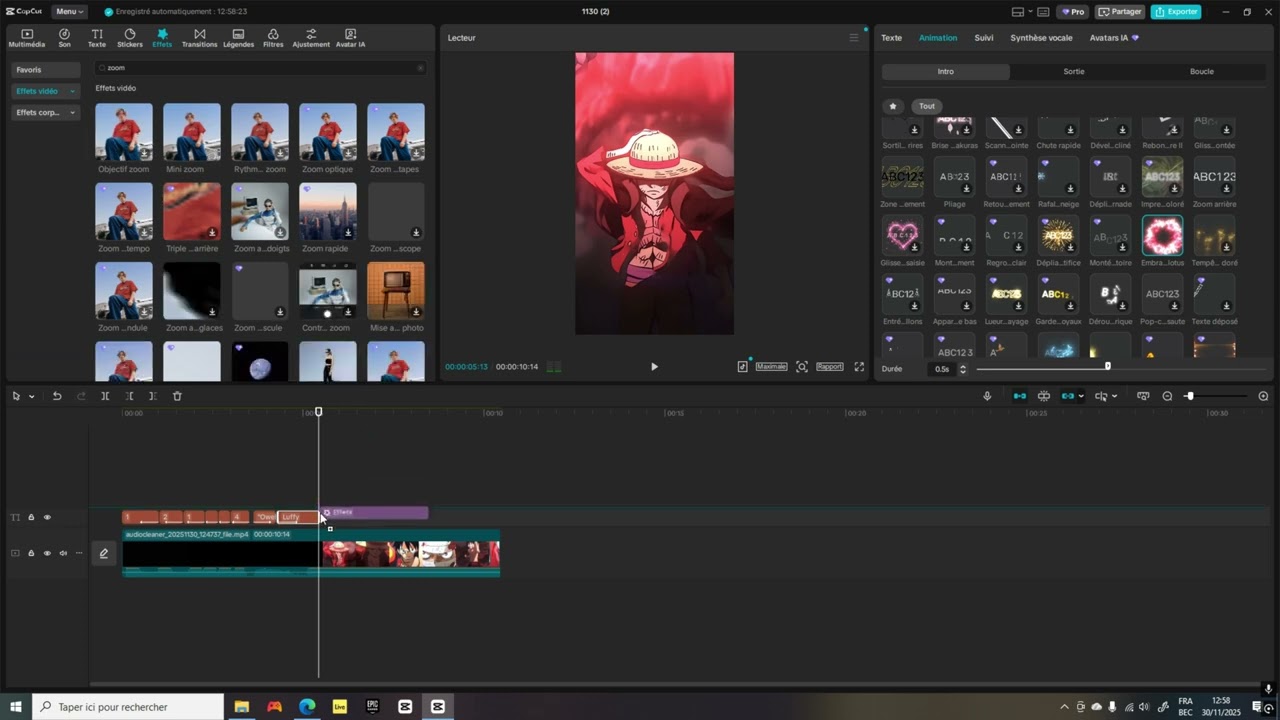Viewport: 1280px width, 720px height.
Task: Open the Menu dropdown
Action: point(69,12)
